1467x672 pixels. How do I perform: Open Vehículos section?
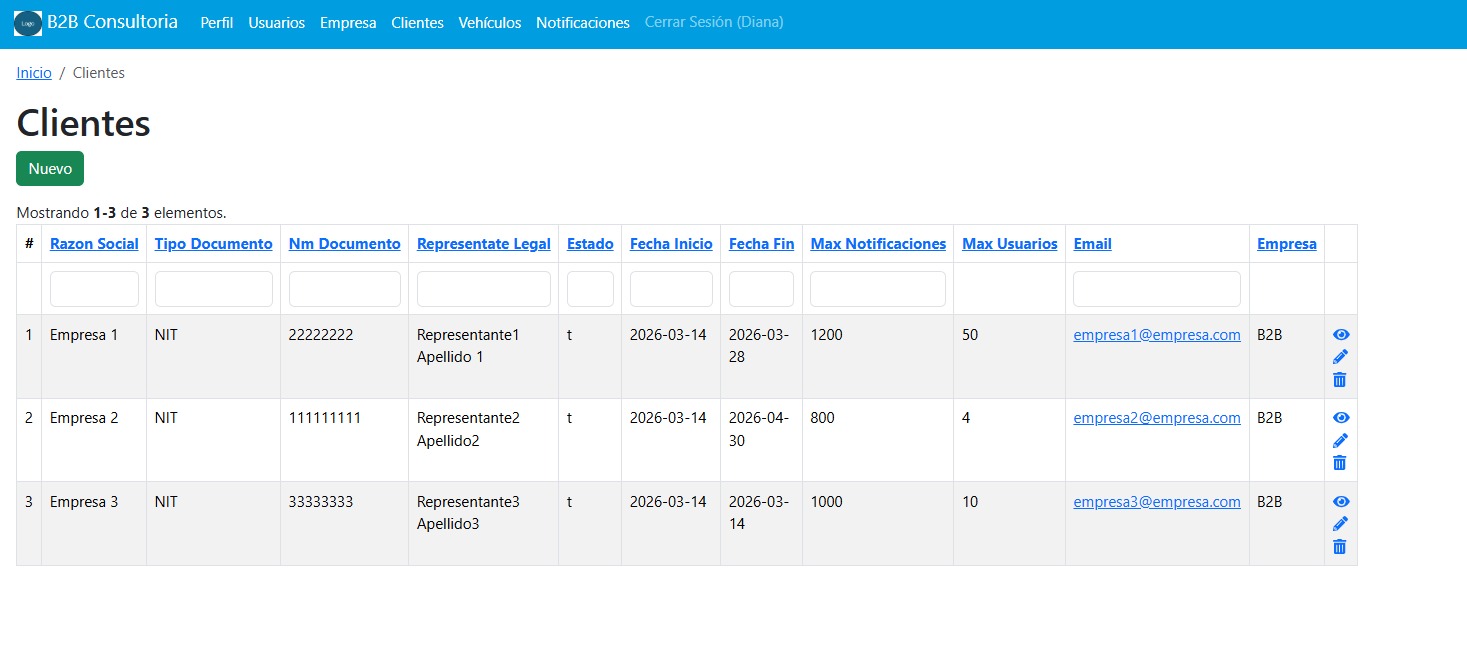[490, 22]
